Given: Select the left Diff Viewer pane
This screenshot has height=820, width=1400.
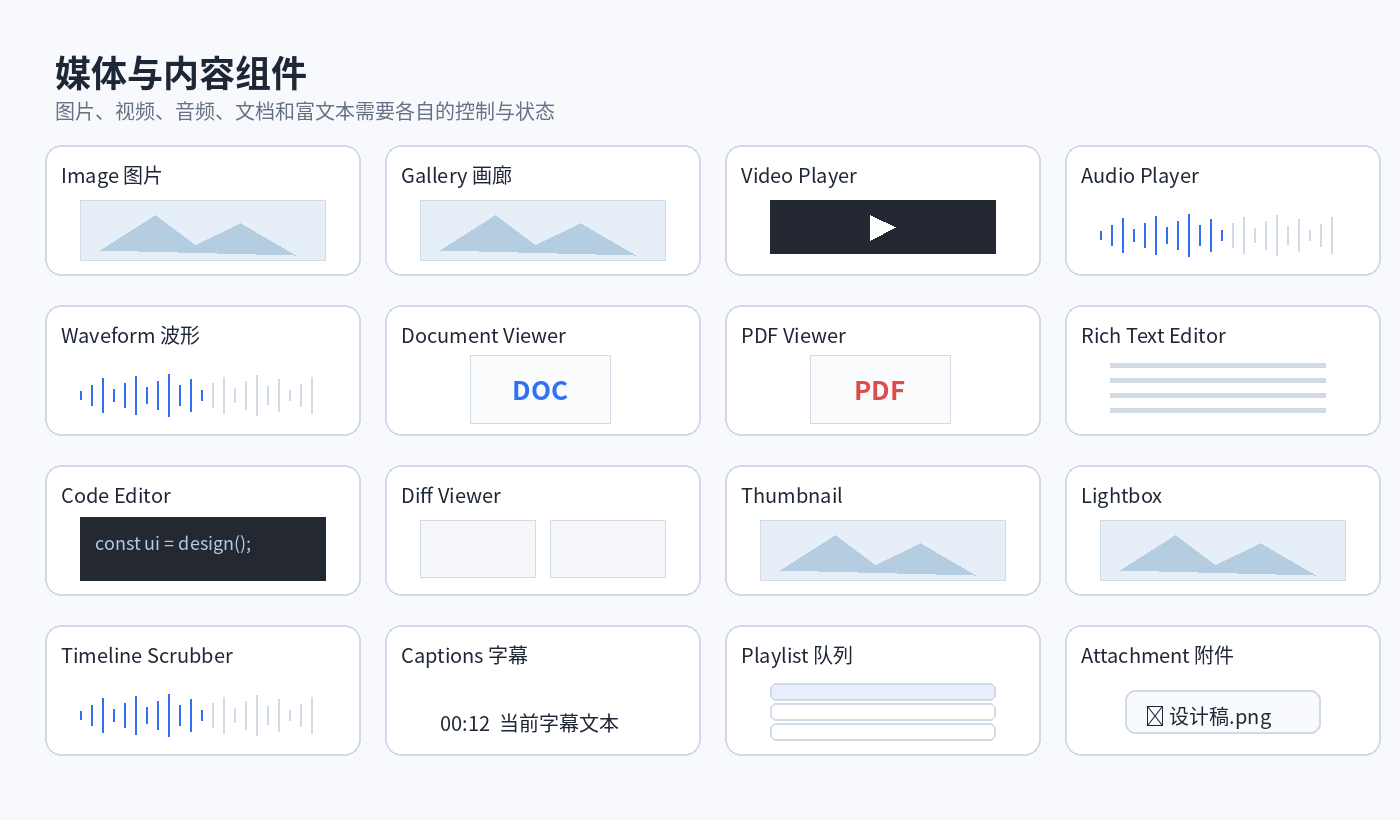Looking at the screenshot, I should click(x=478, y=549).
